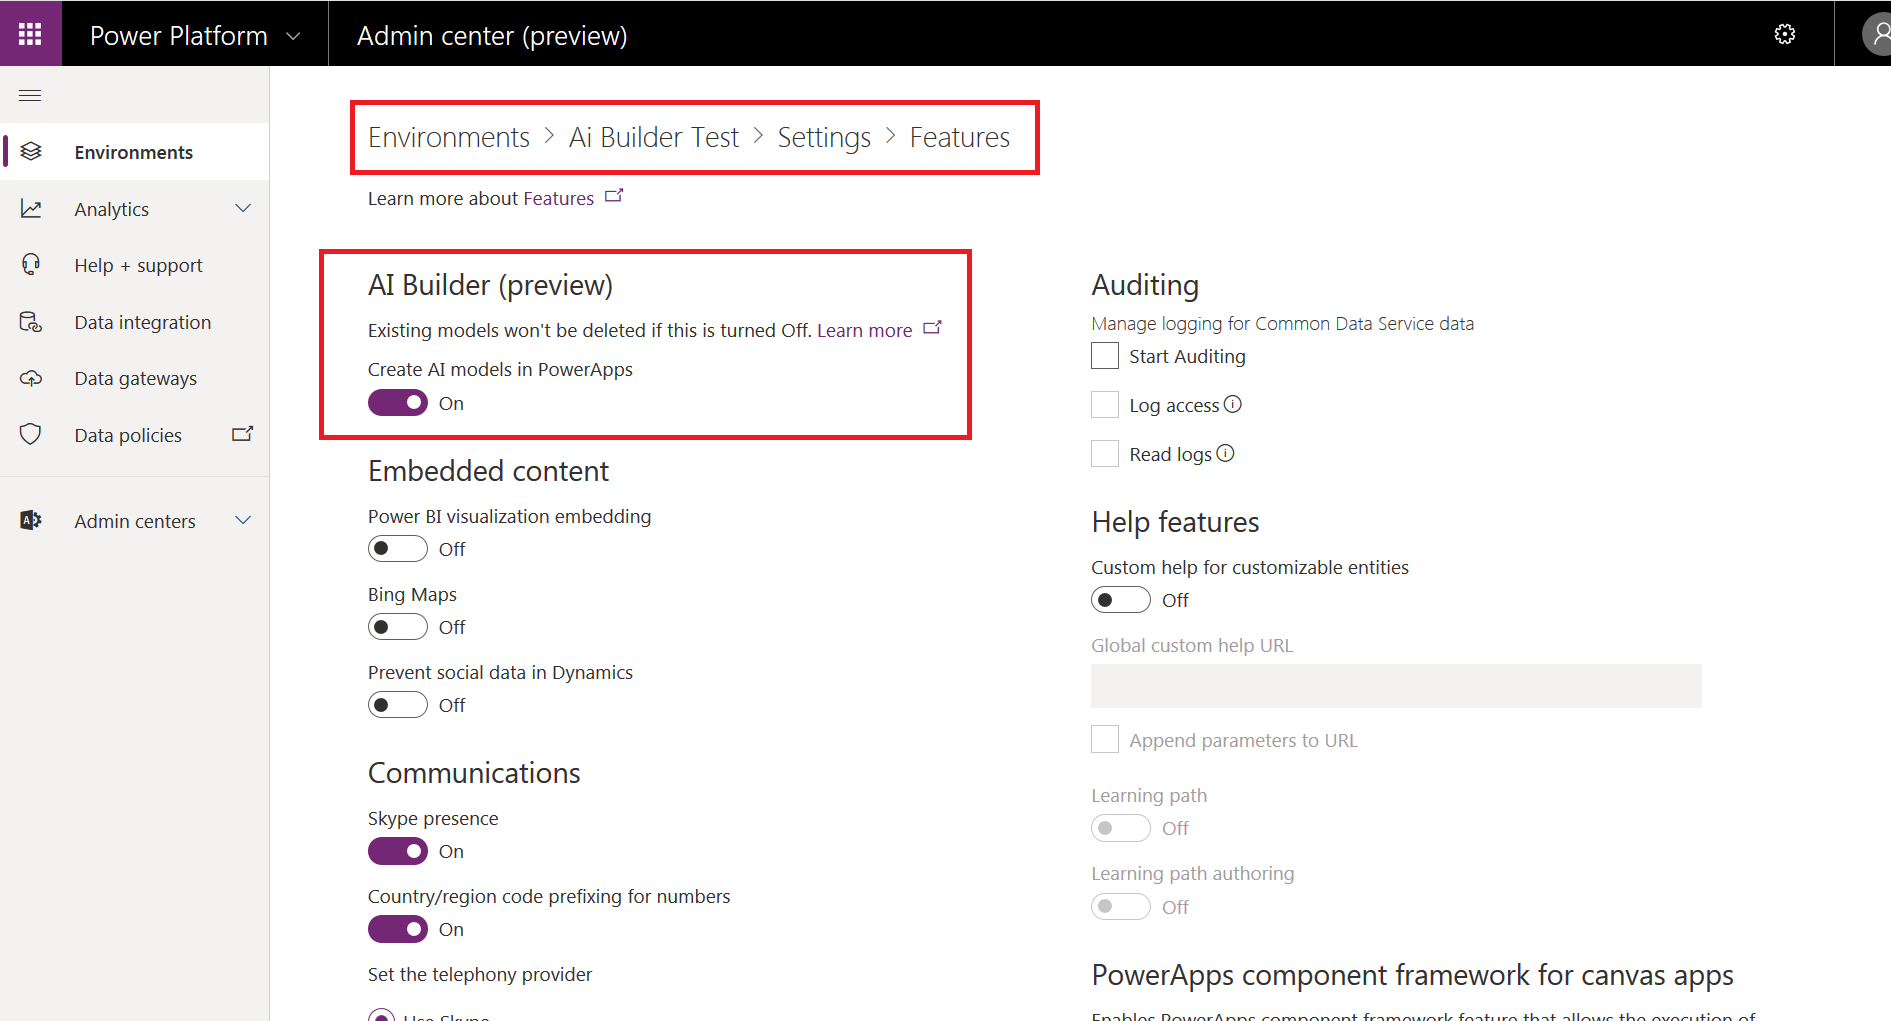
Task: Toggle Bing Maps switch on
Action: pyautogui.click(x=397, y=627)
